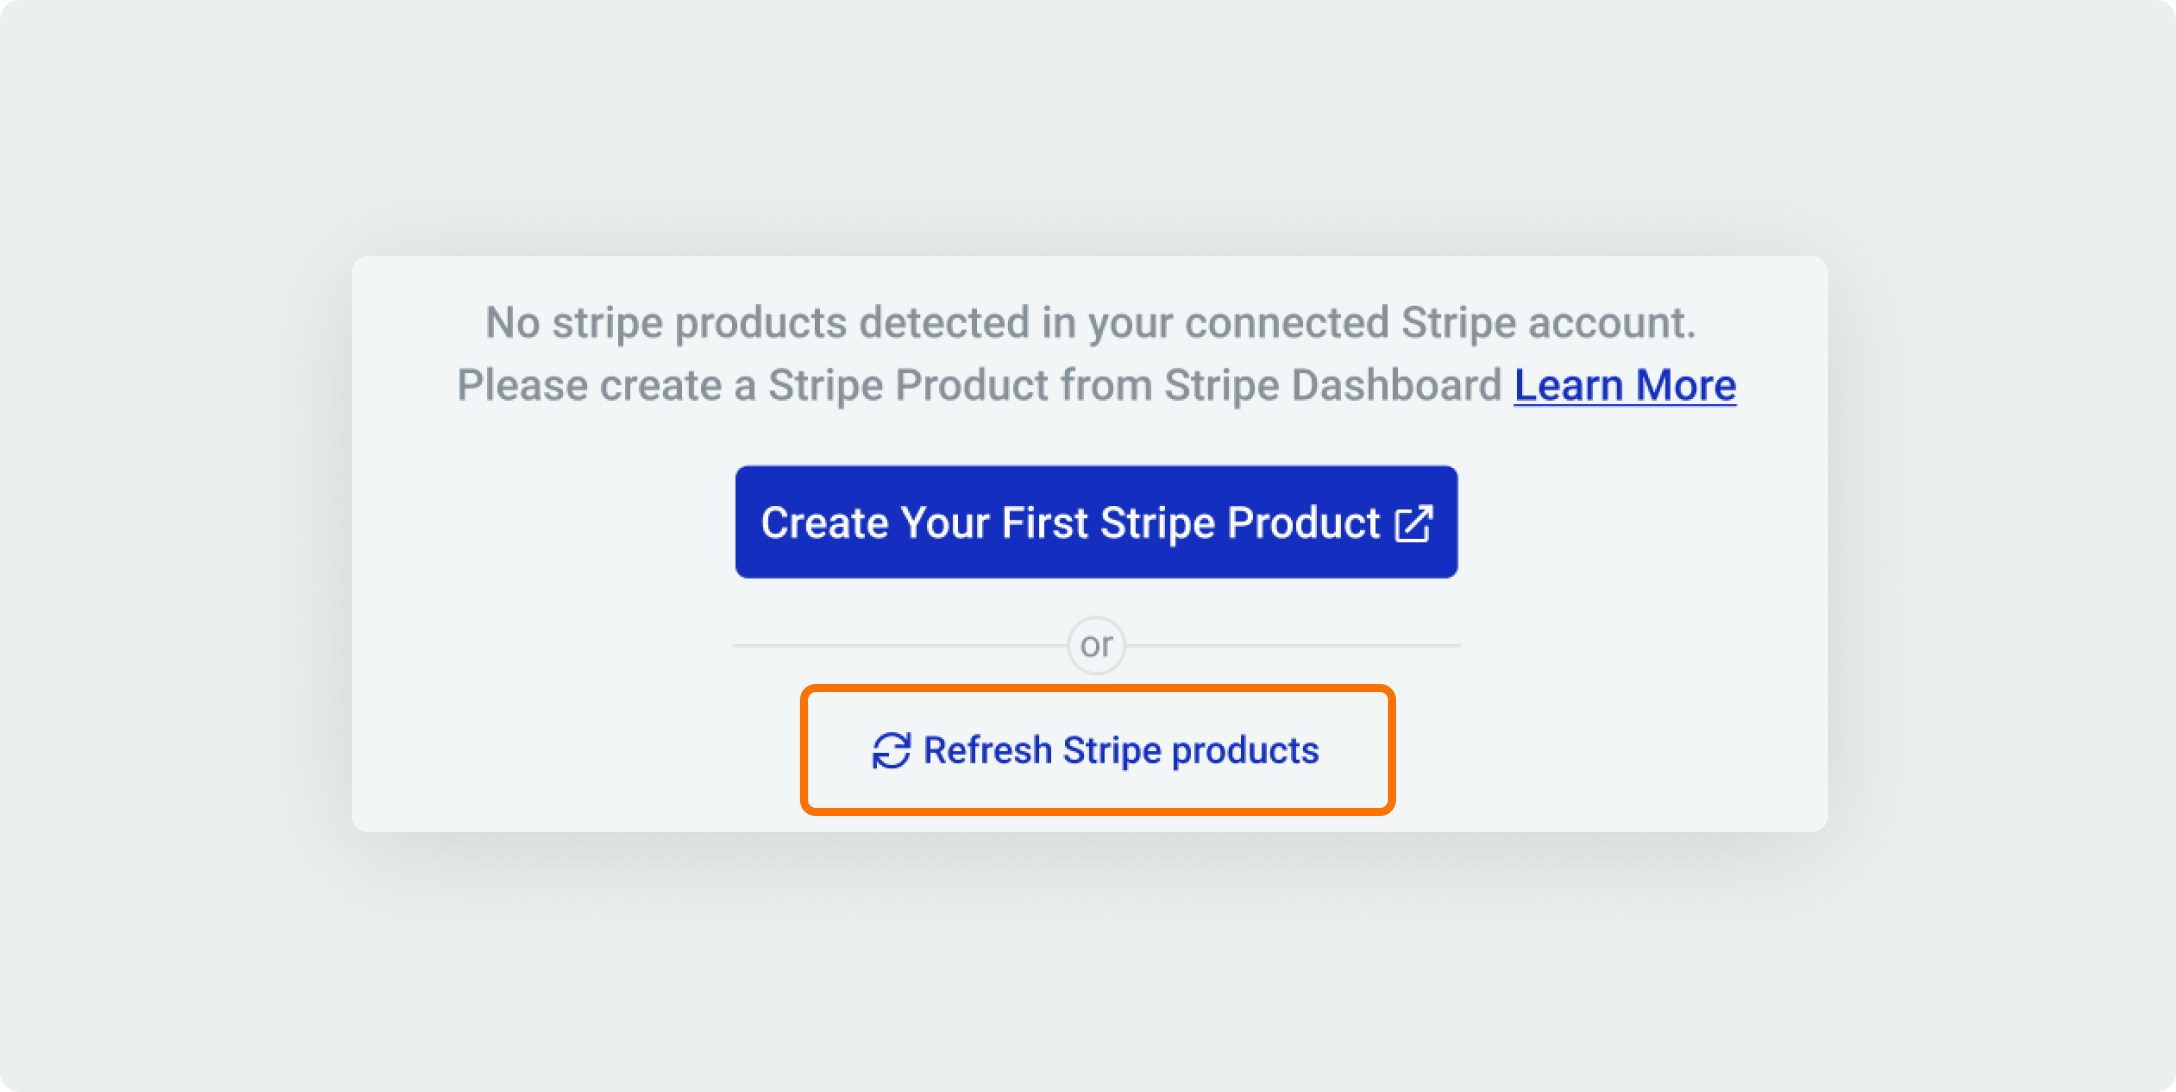Click the word "More" in the underlined link
Viewport: 2176px width, 1092px height.
coord(1686,386)
